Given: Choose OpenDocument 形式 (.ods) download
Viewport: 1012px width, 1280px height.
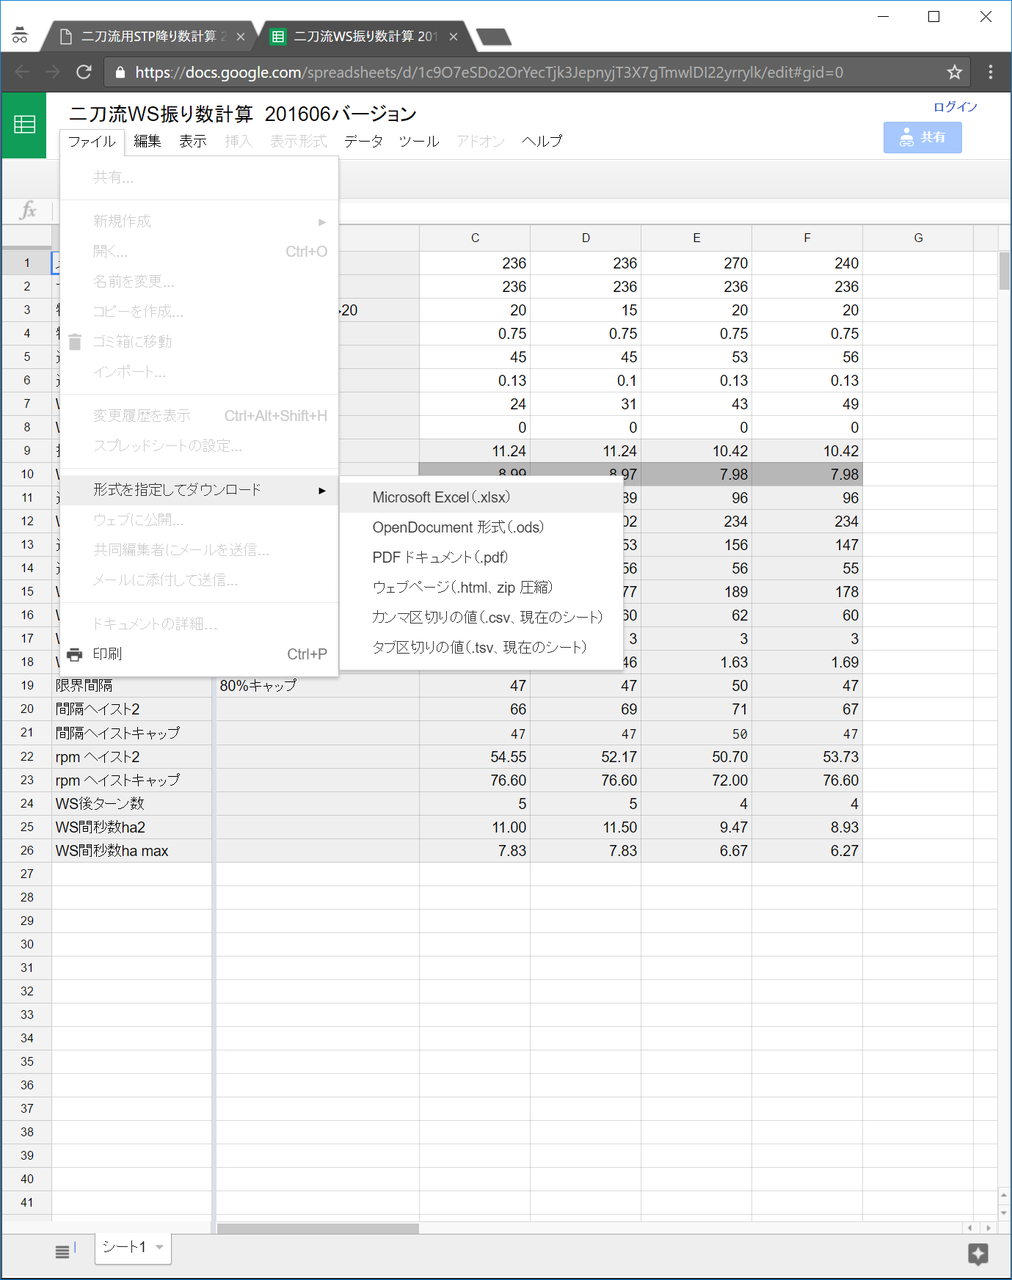Looking at the screenshot, I should pyautogui.click(x=481, y=527).
